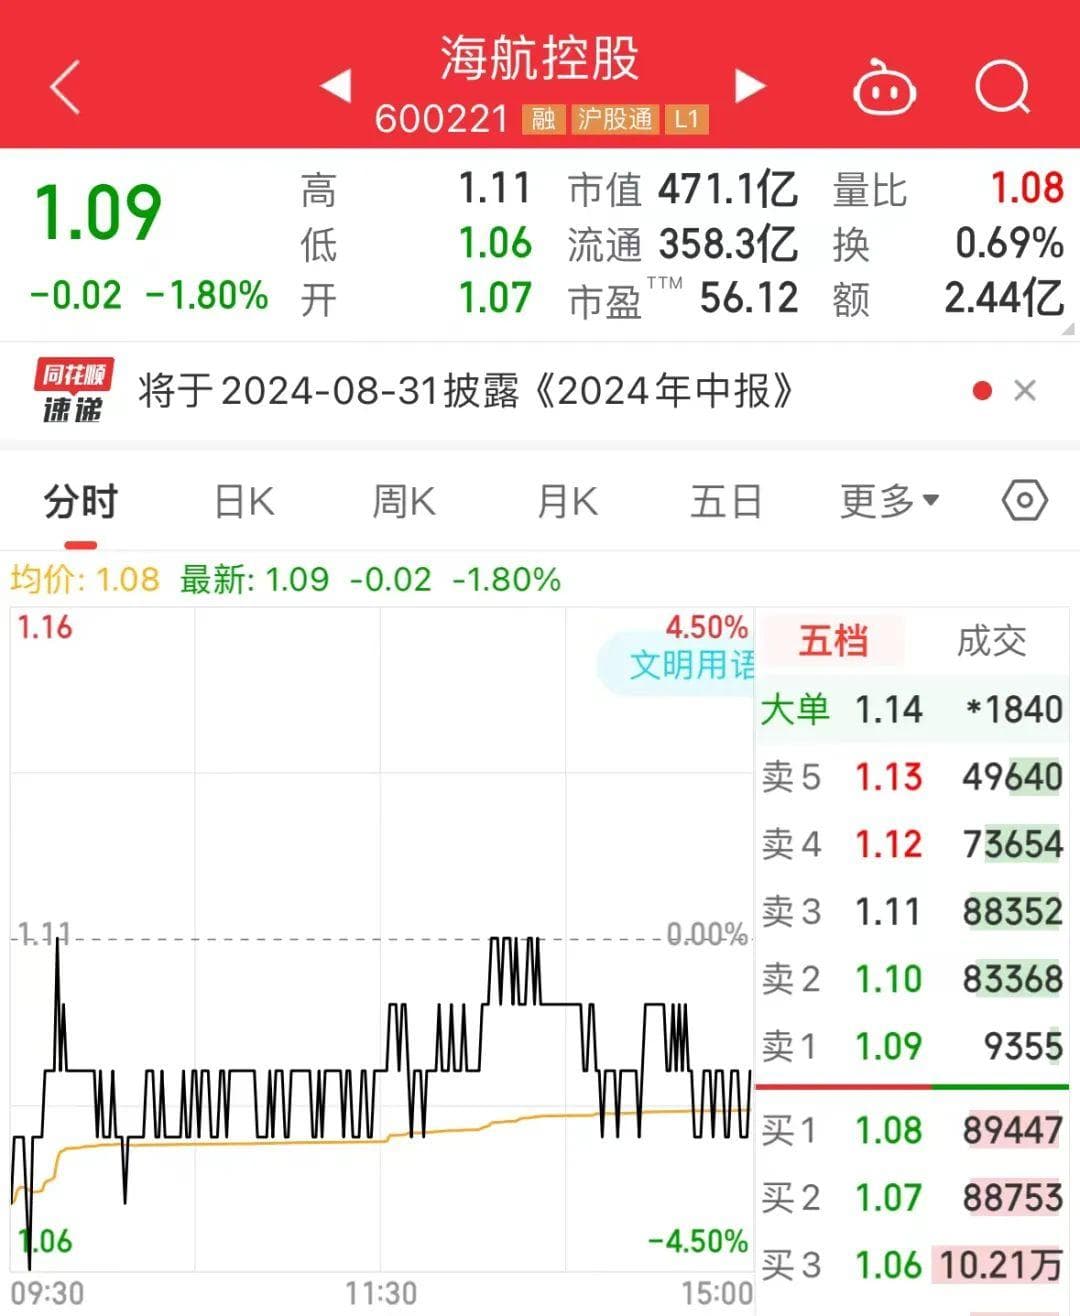This screenshot has width=1080, height=1316.
Task: Go back using the left chevron
Action: click(x=65, y=86)
